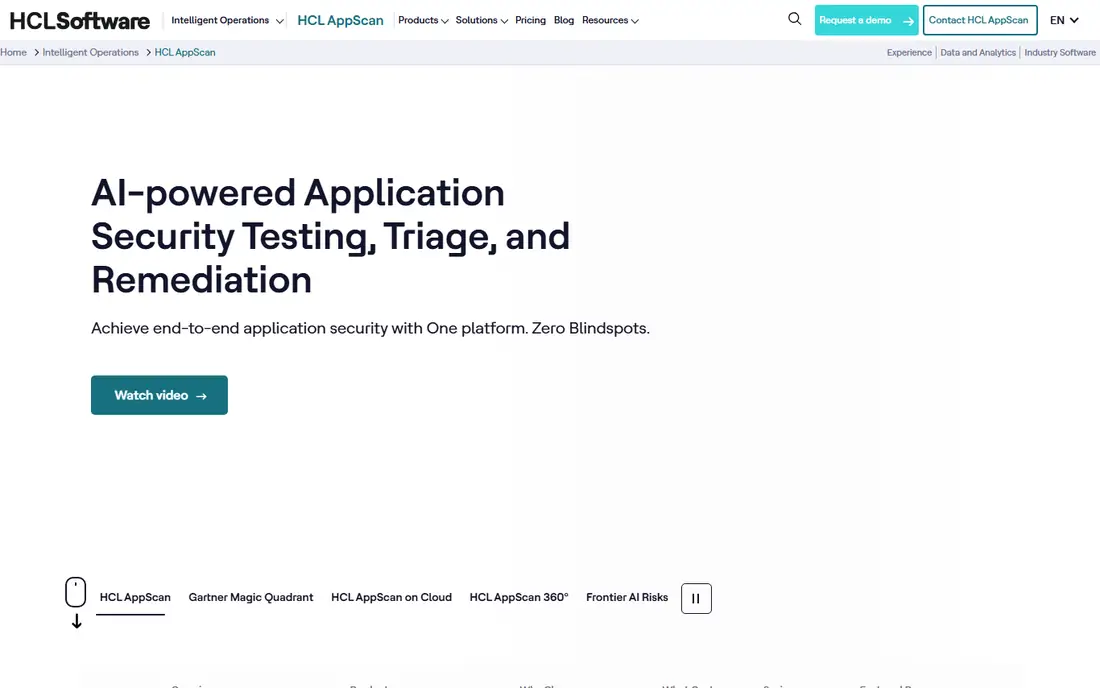
Task: Open the Solutions menu
Action: (481, 20)
